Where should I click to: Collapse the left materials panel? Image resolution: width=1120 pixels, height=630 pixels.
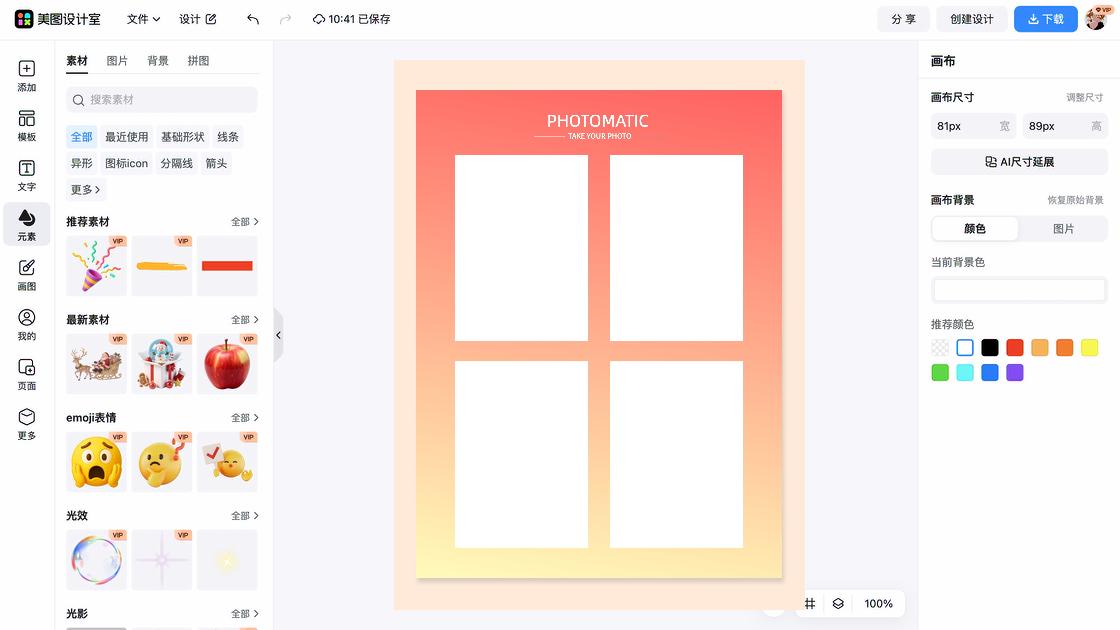click(278, 336)
